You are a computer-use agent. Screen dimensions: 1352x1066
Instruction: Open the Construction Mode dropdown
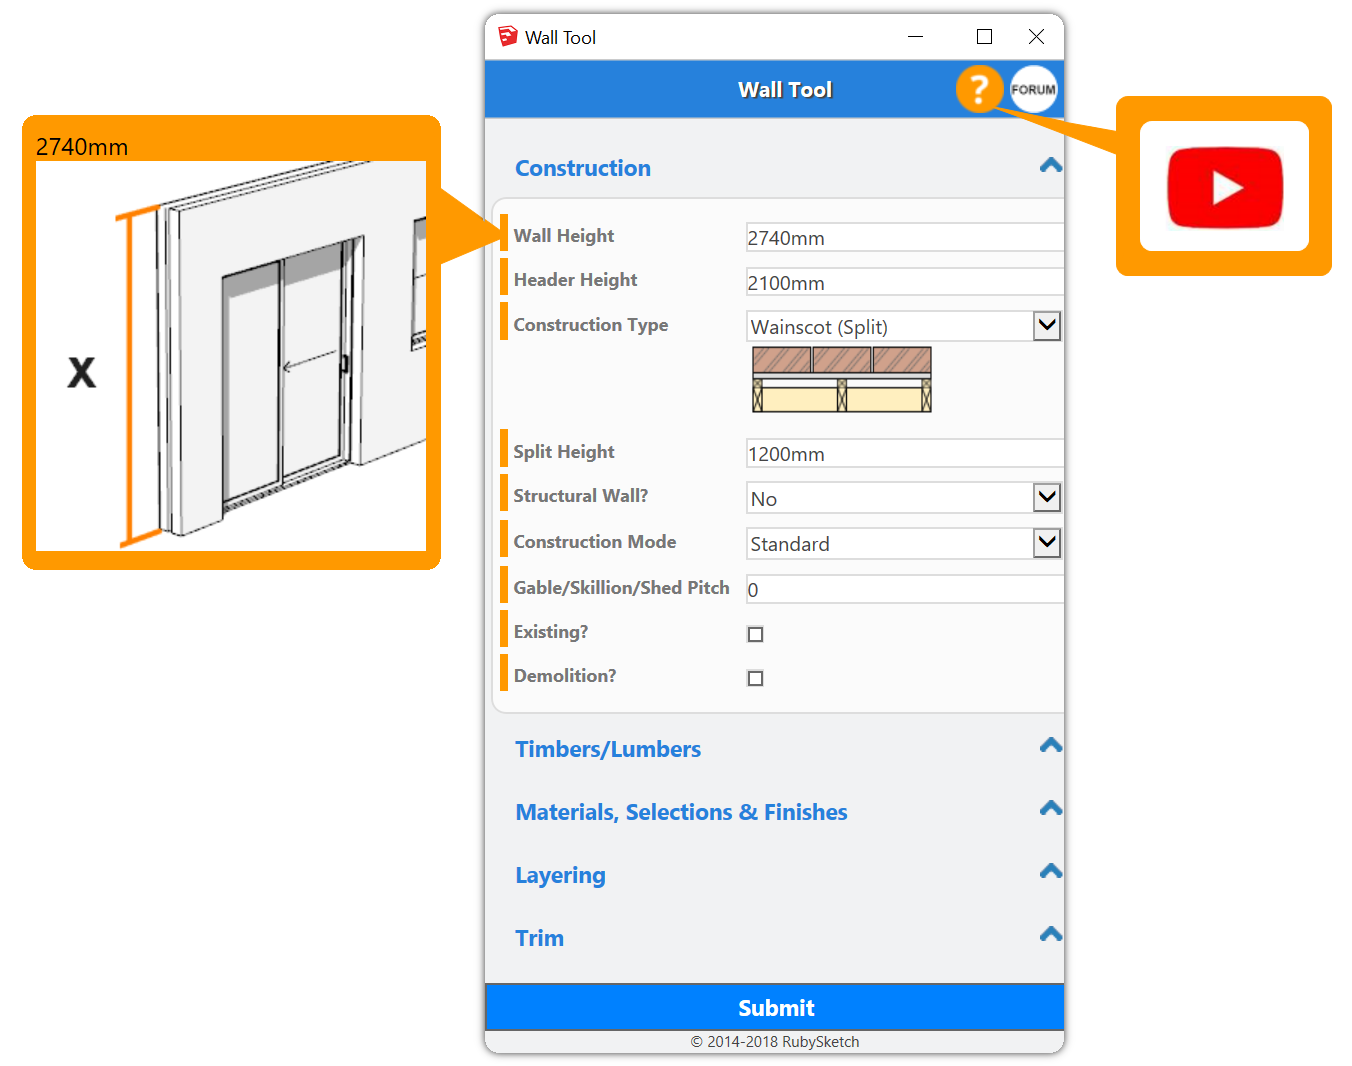[x=904, y=543]
